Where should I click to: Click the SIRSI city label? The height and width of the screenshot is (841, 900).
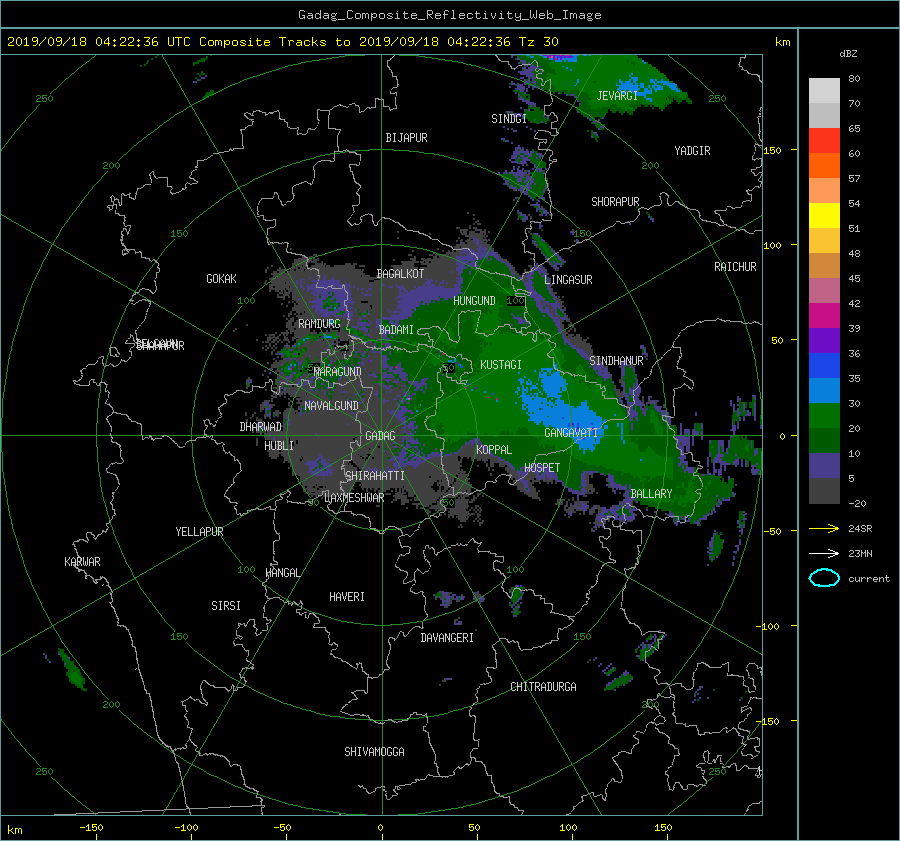coord(226,606)
